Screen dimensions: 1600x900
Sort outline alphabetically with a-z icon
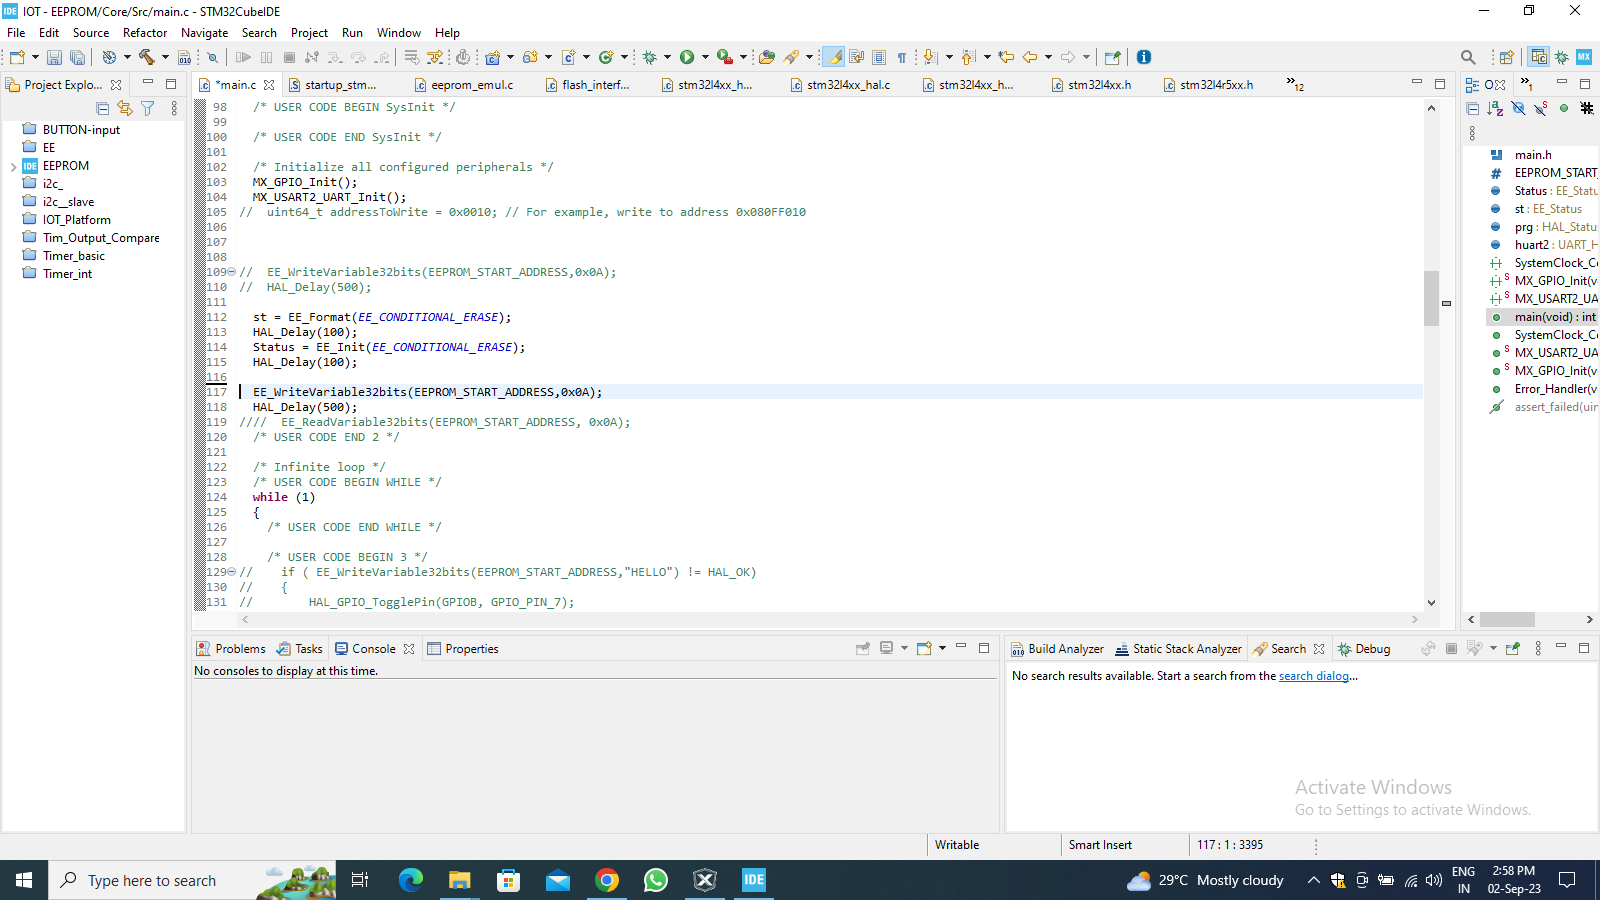click(x=1495, y=108)
